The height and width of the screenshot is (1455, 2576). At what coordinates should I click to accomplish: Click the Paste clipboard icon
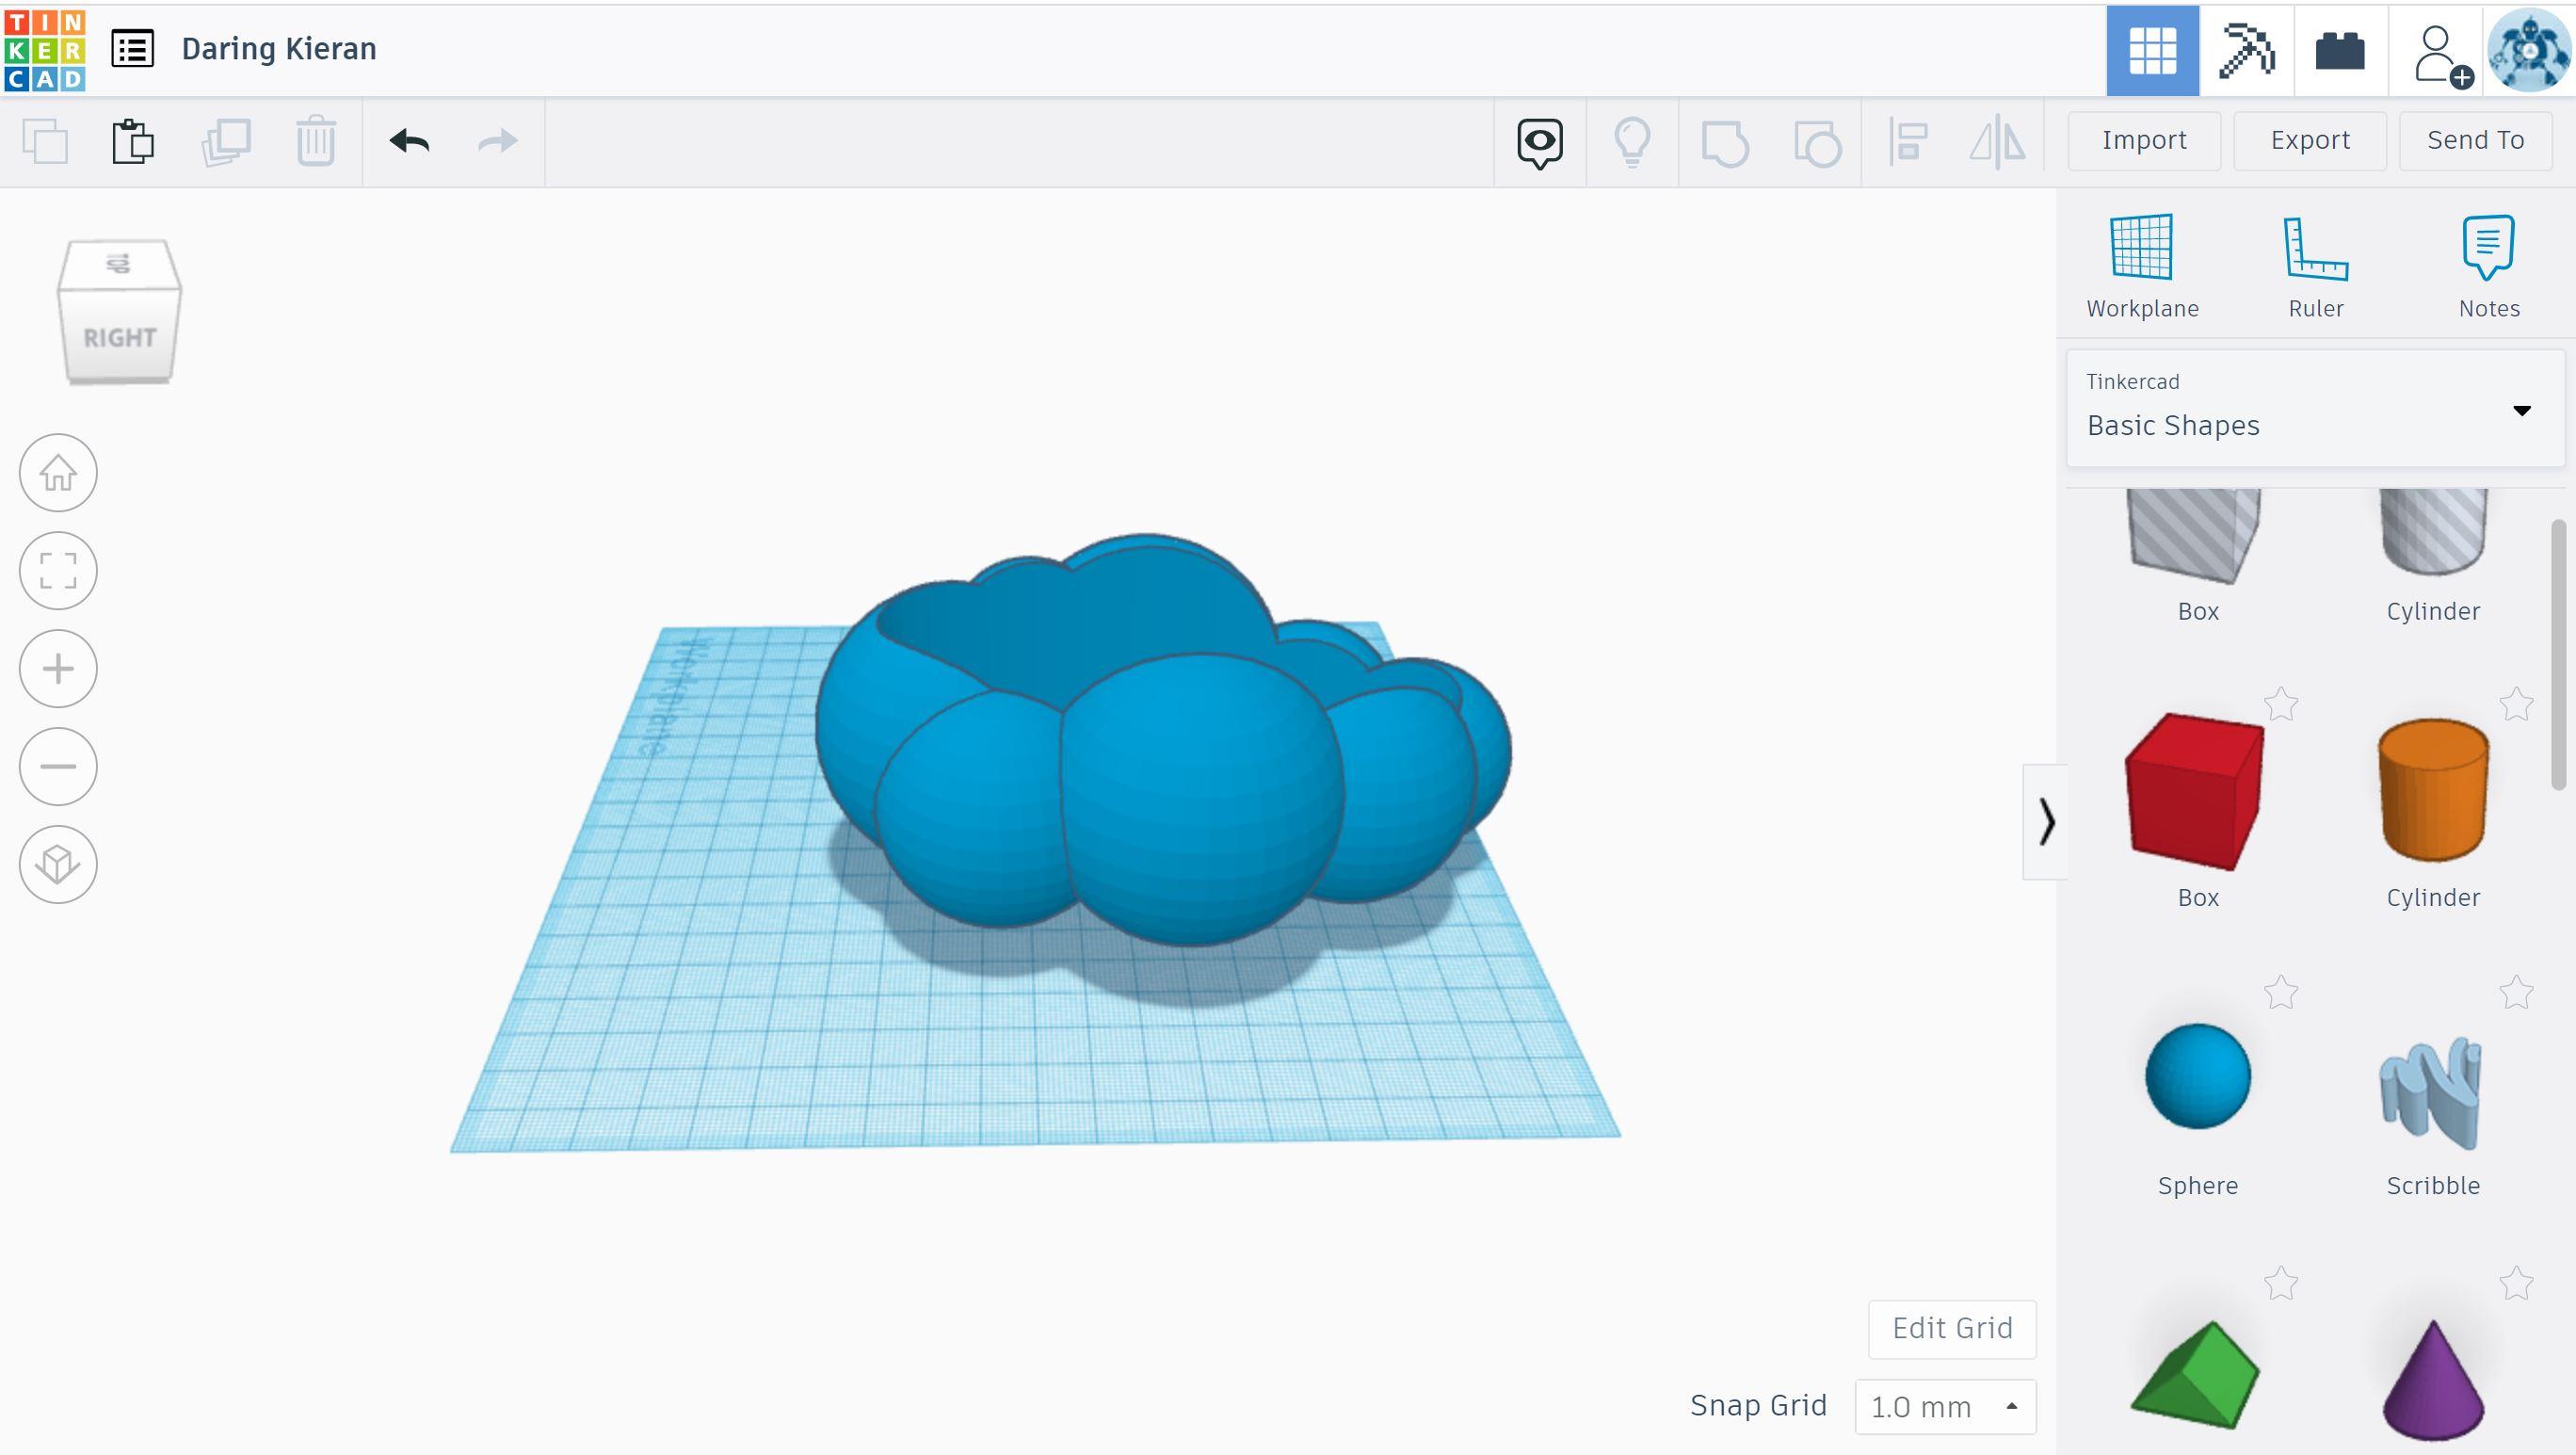coord(132,141)
